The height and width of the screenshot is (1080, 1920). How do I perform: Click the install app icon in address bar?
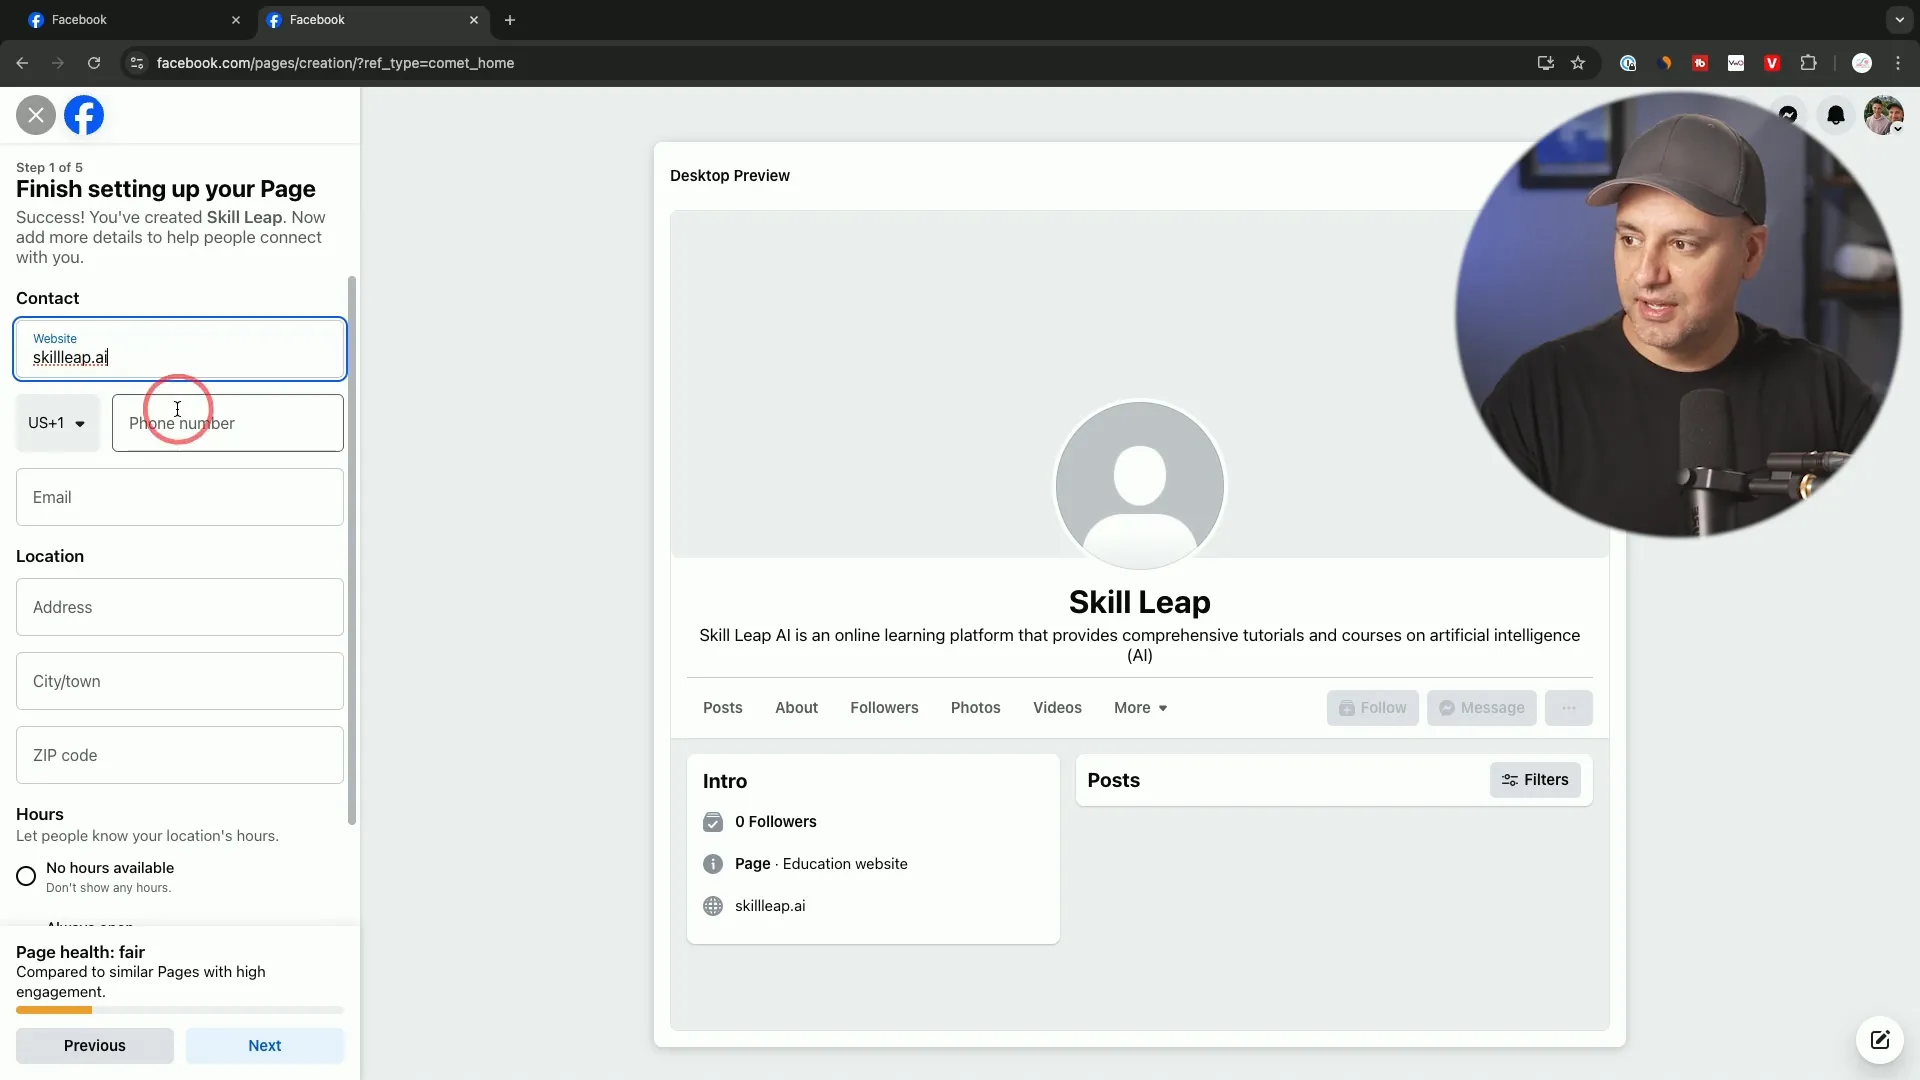point(1545,63)
